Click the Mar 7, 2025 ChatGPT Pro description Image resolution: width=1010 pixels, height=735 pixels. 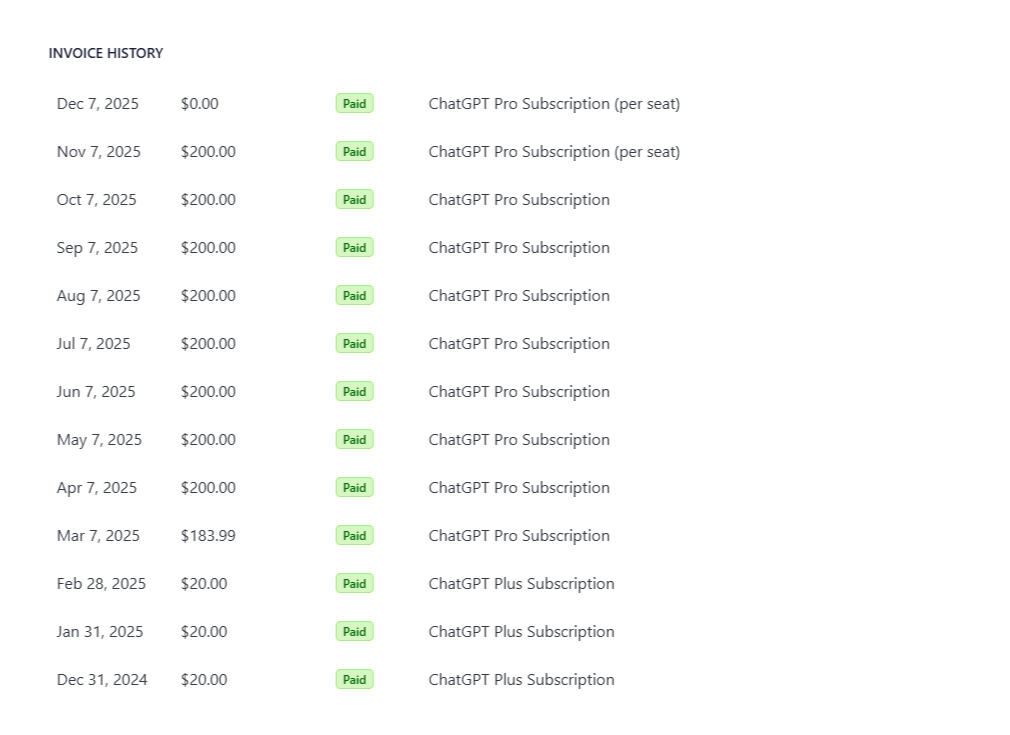point(519,536)
